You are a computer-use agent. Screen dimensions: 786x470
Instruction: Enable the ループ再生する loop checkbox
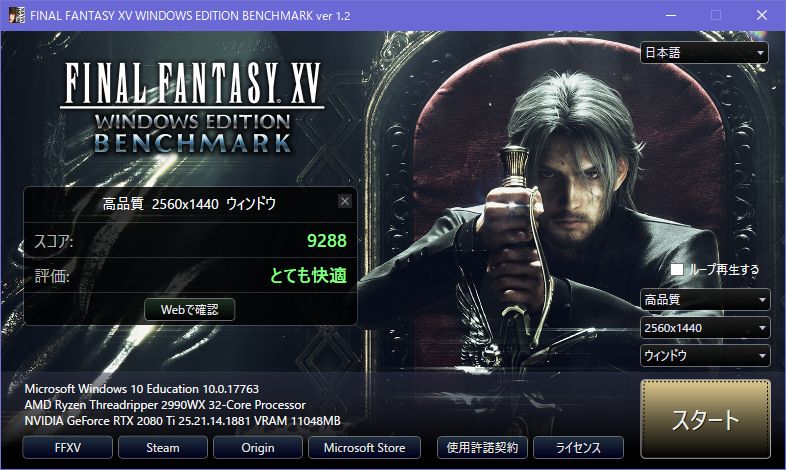click(677, 270)
